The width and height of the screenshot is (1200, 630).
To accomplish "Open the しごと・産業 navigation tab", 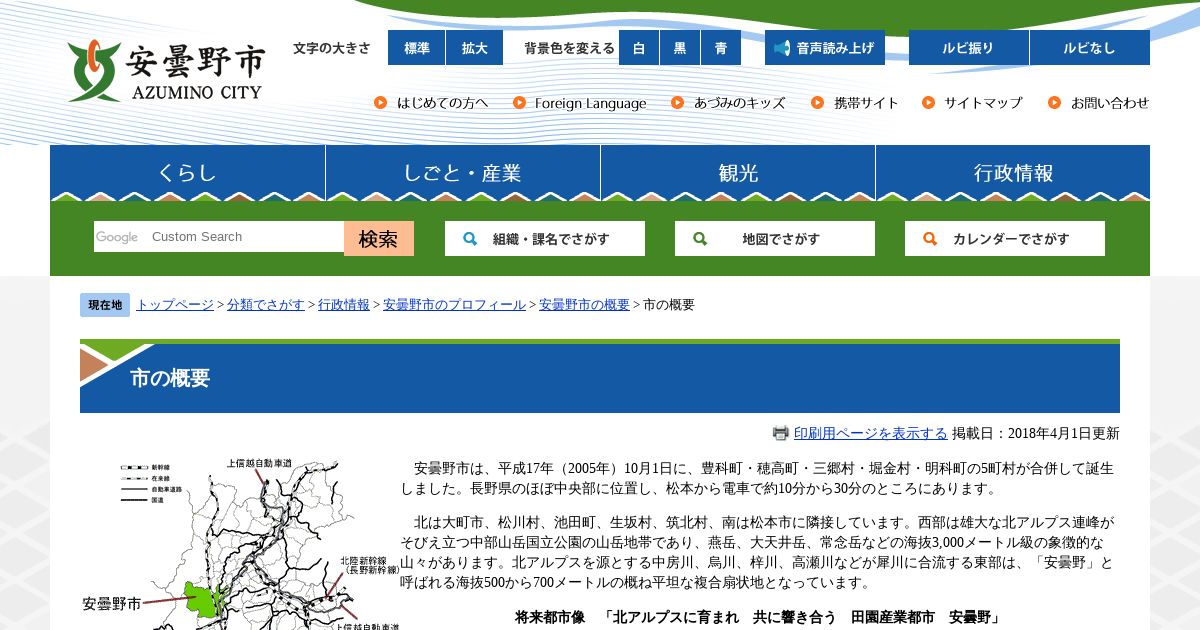I will pos(463,173).
